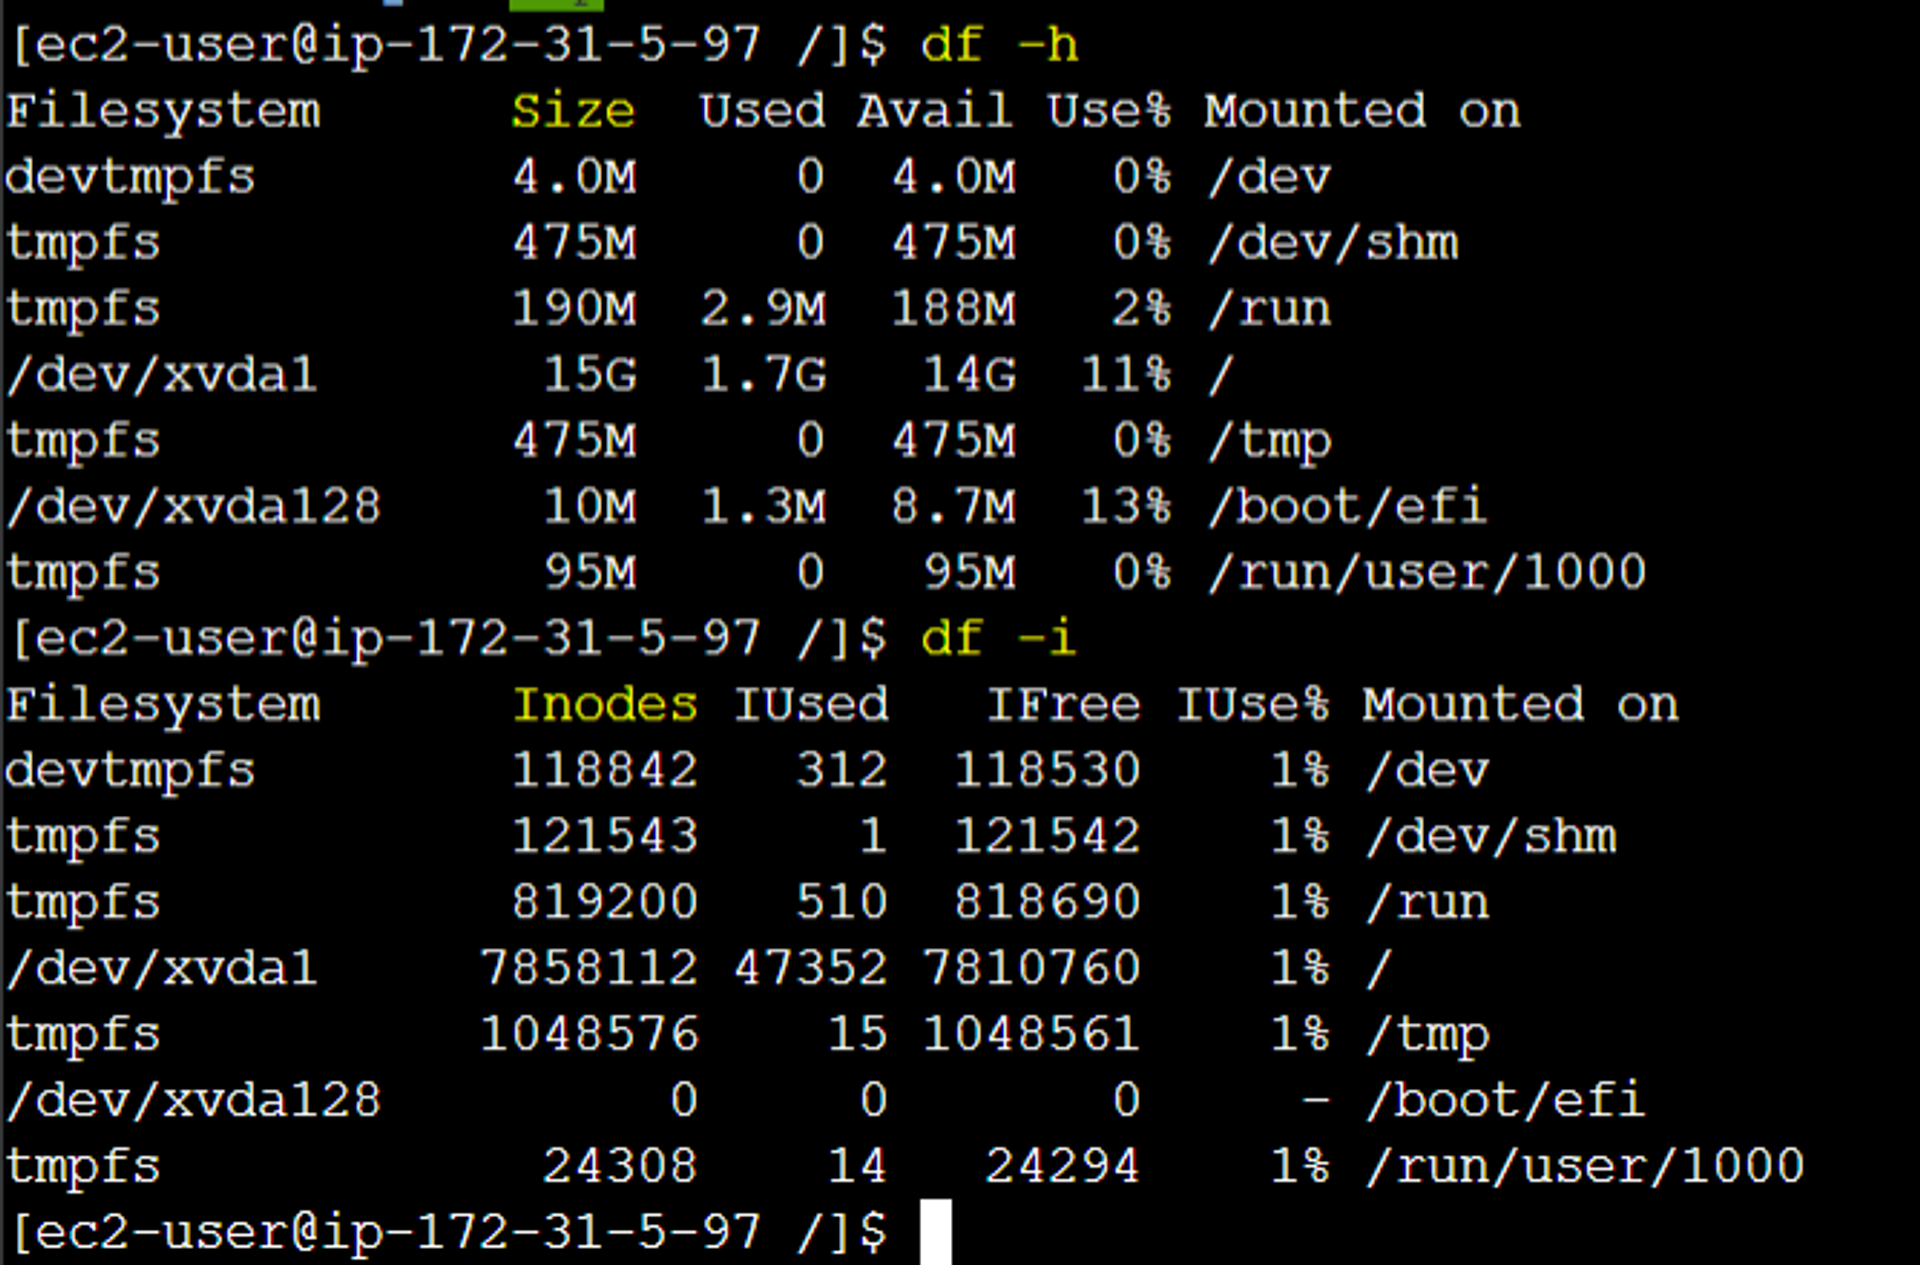The image size is (1920, 1265).
Task: Click '/boot/efi' mount in df -h output
Action: click(x=1346, y=507)
